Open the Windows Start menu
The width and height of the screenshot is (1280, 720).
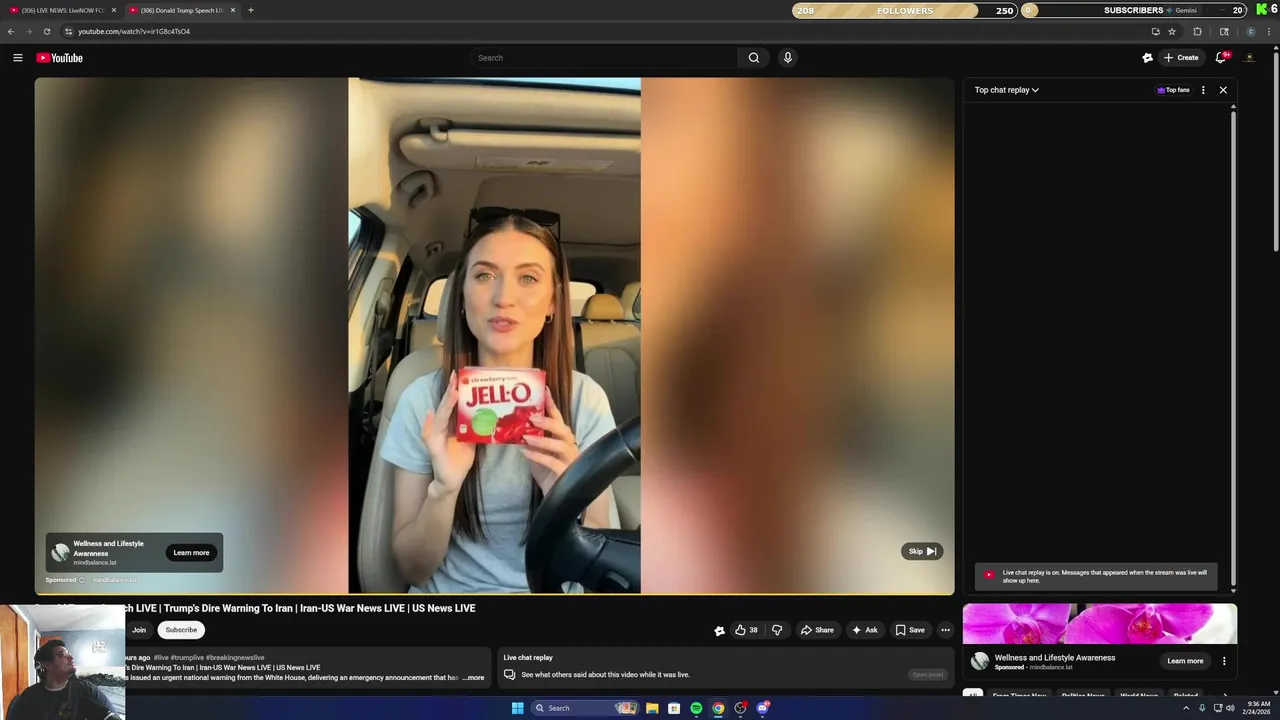coord(517,708)
